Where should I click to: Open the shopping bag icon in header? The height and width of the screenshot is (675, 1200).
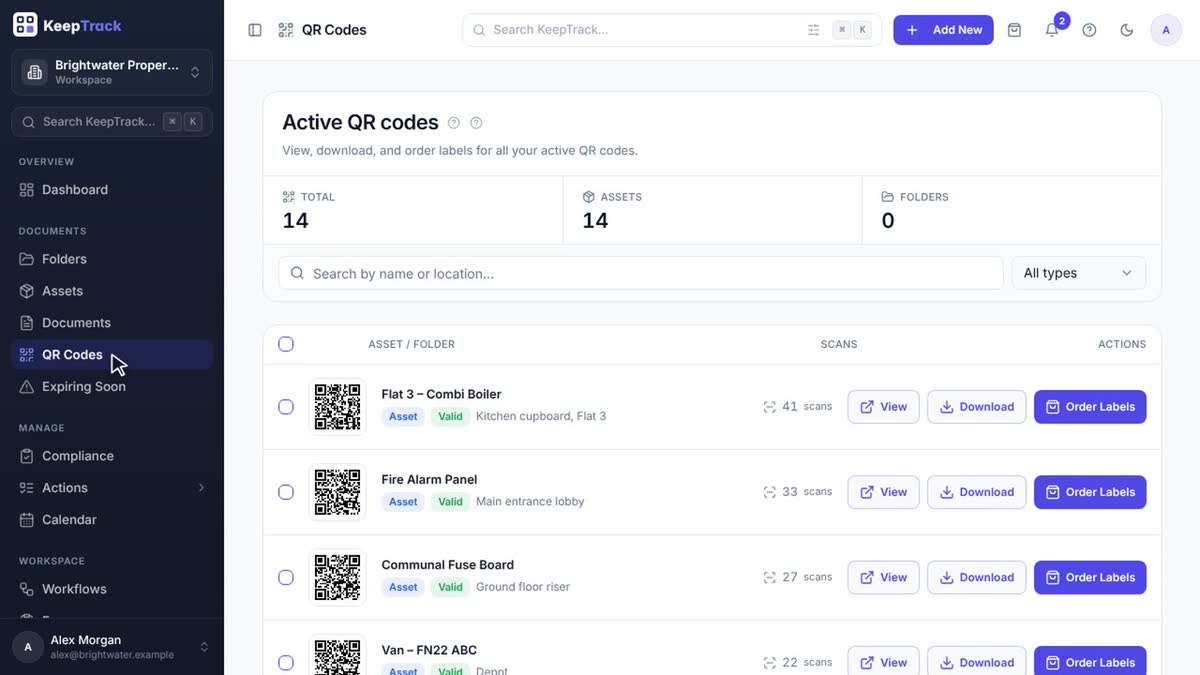[x=1014, y=30]
